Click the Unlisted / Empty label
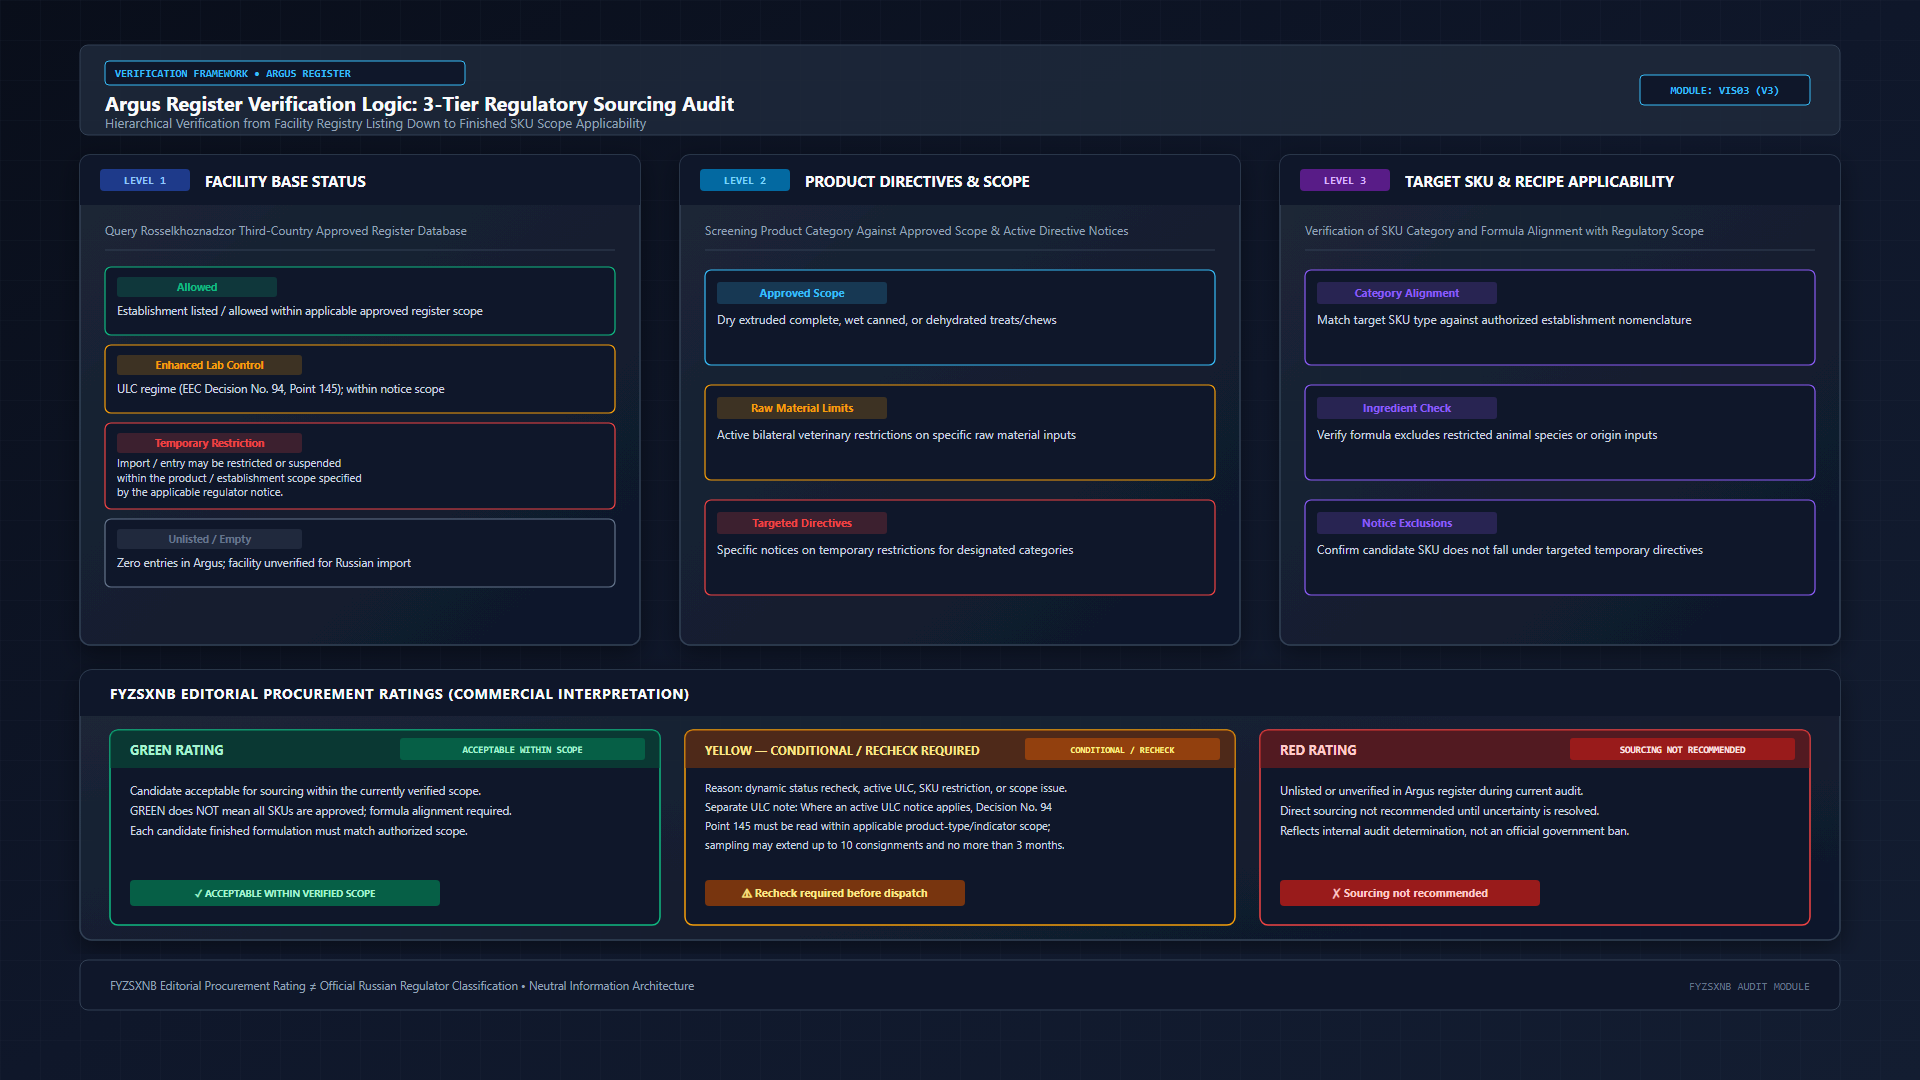This screenshot has height=1080, width=1920. click(x=209, y=539)
